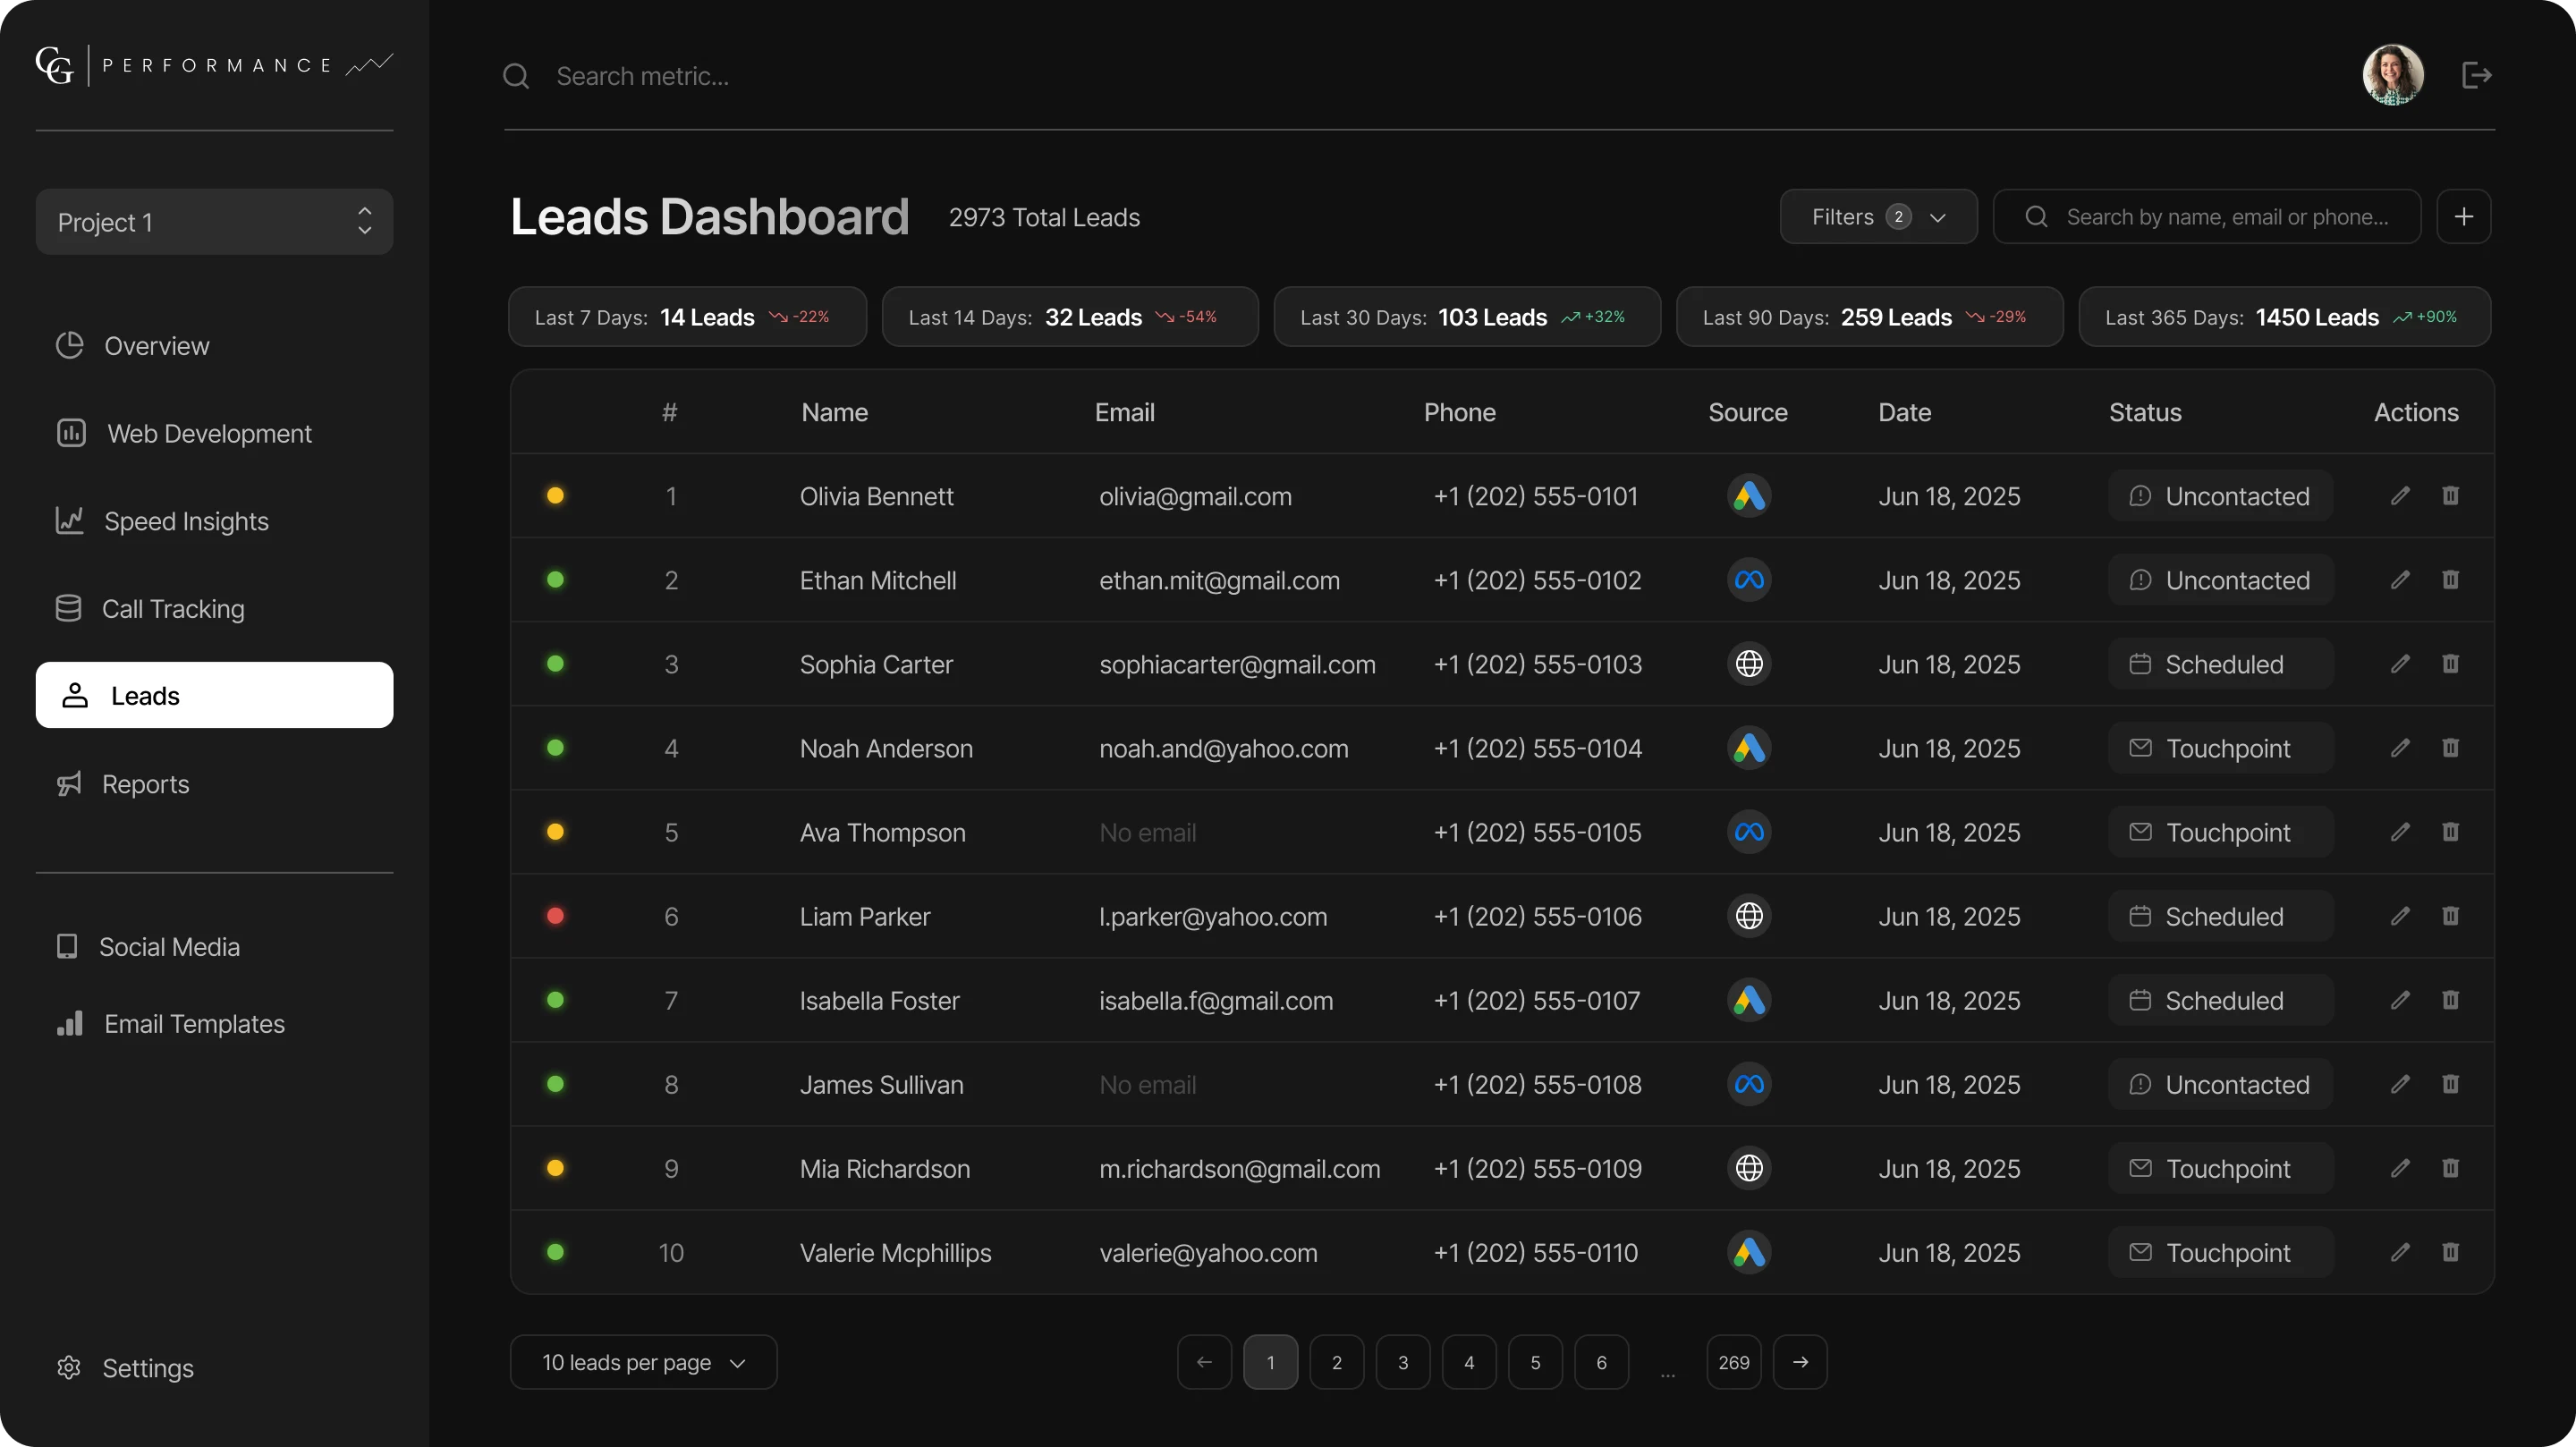Select the Last 30 Days leads chip

1467,317
